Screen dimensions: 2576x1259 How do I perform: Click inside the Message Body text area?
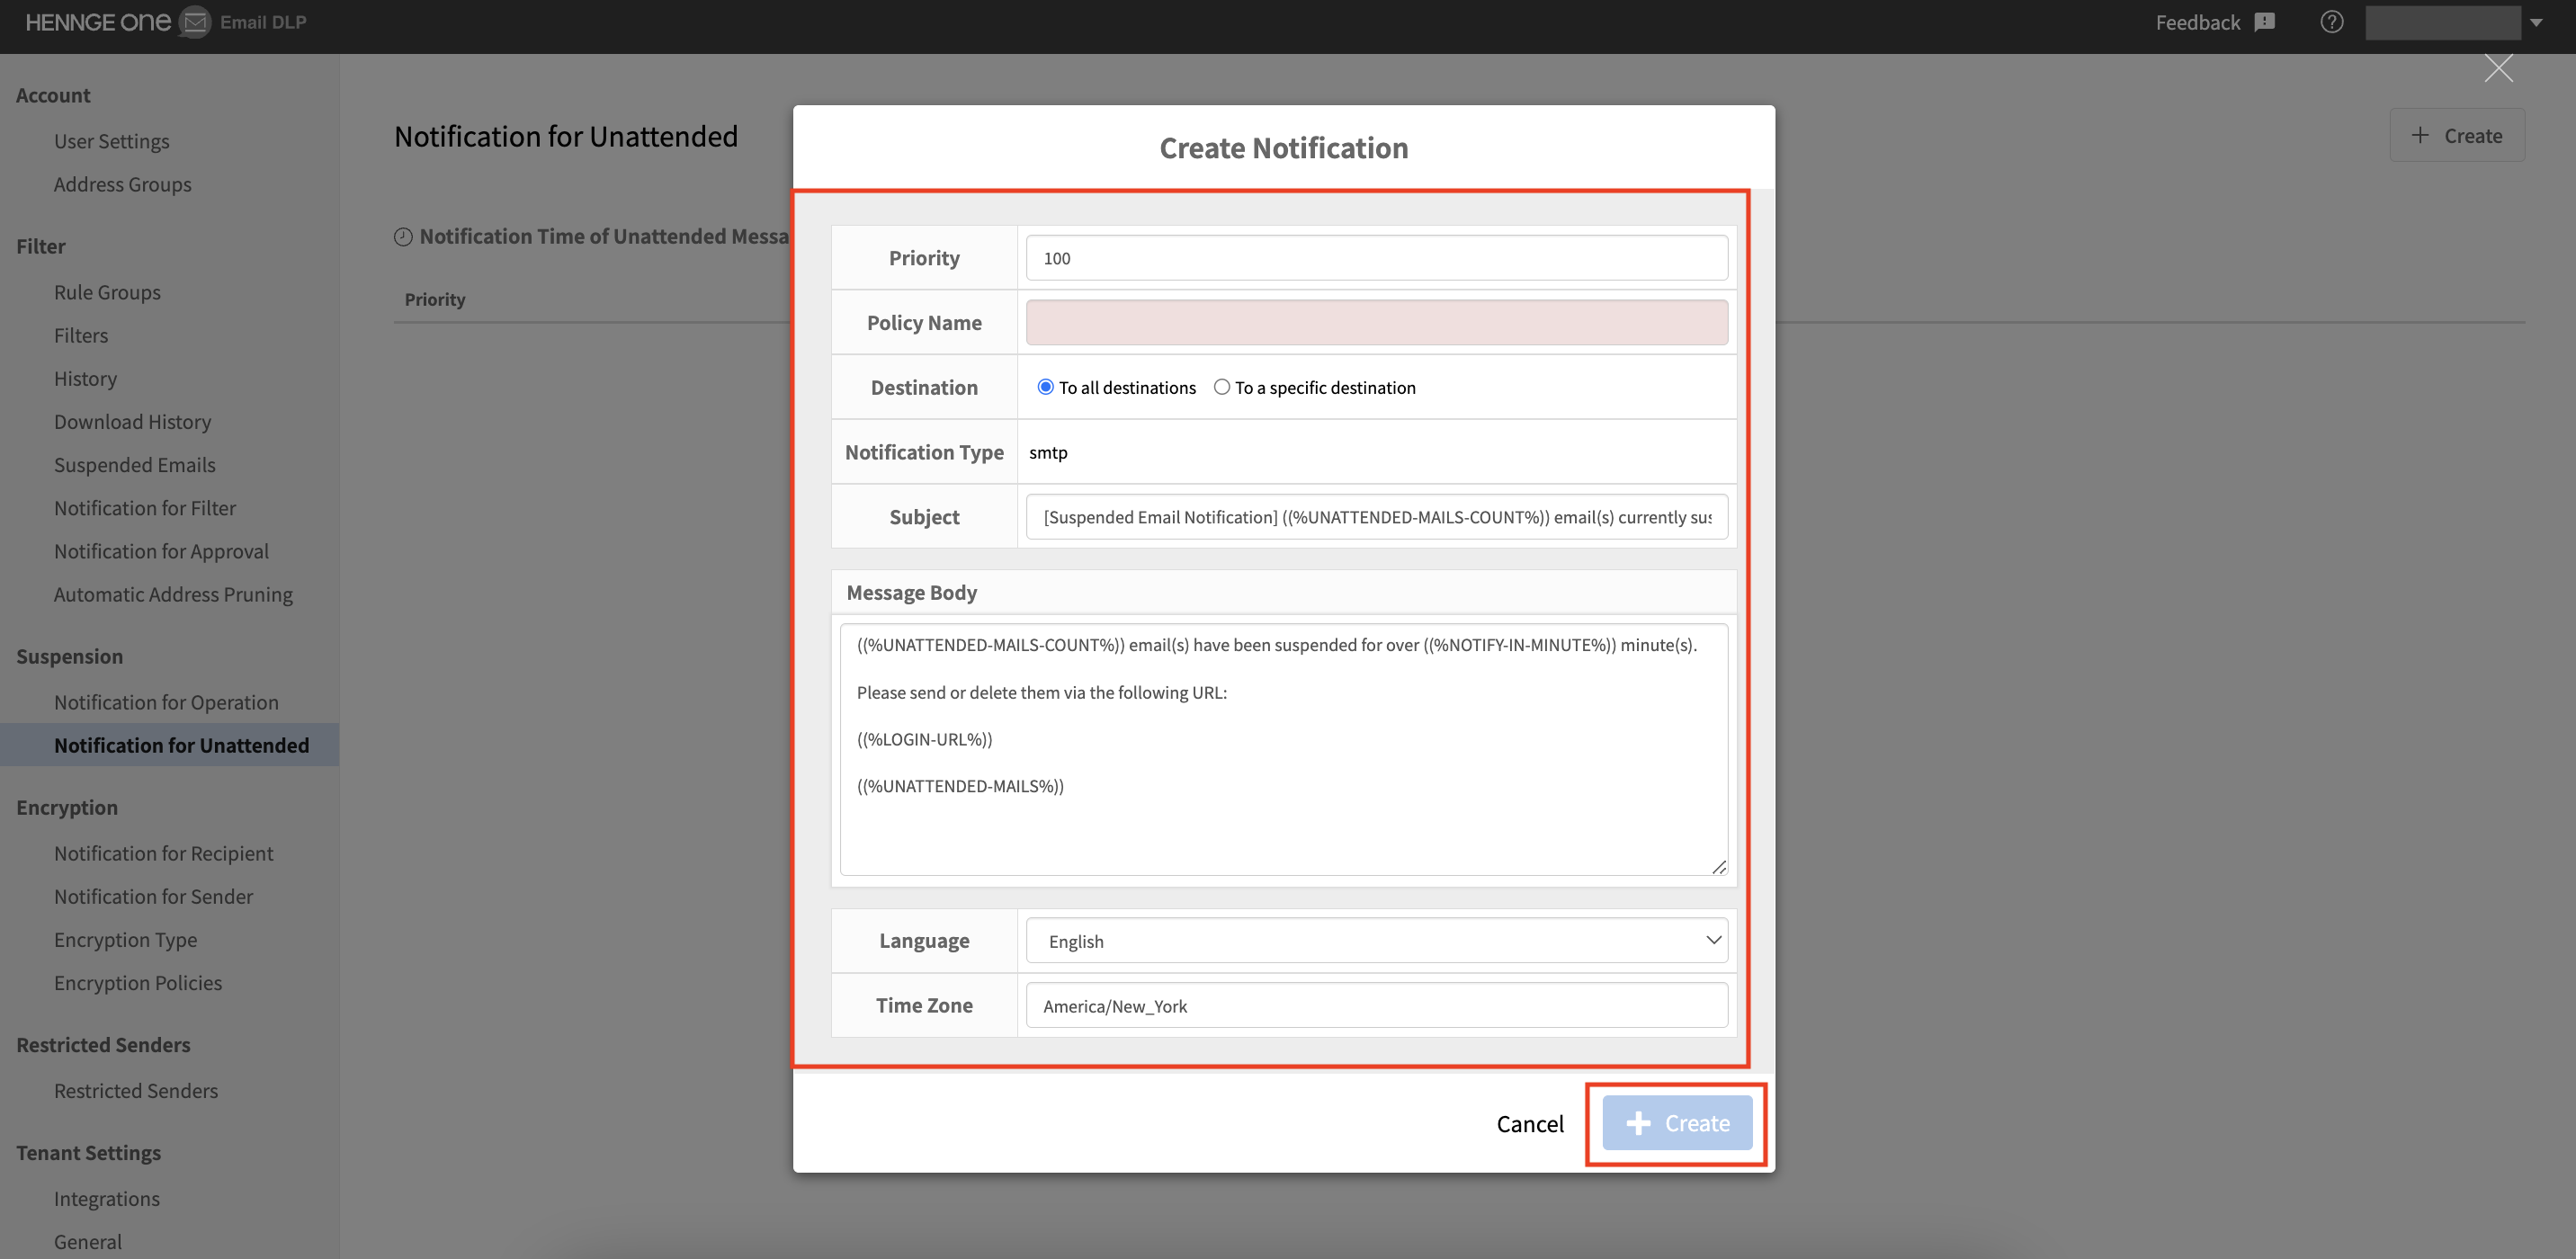(1284, 748)
